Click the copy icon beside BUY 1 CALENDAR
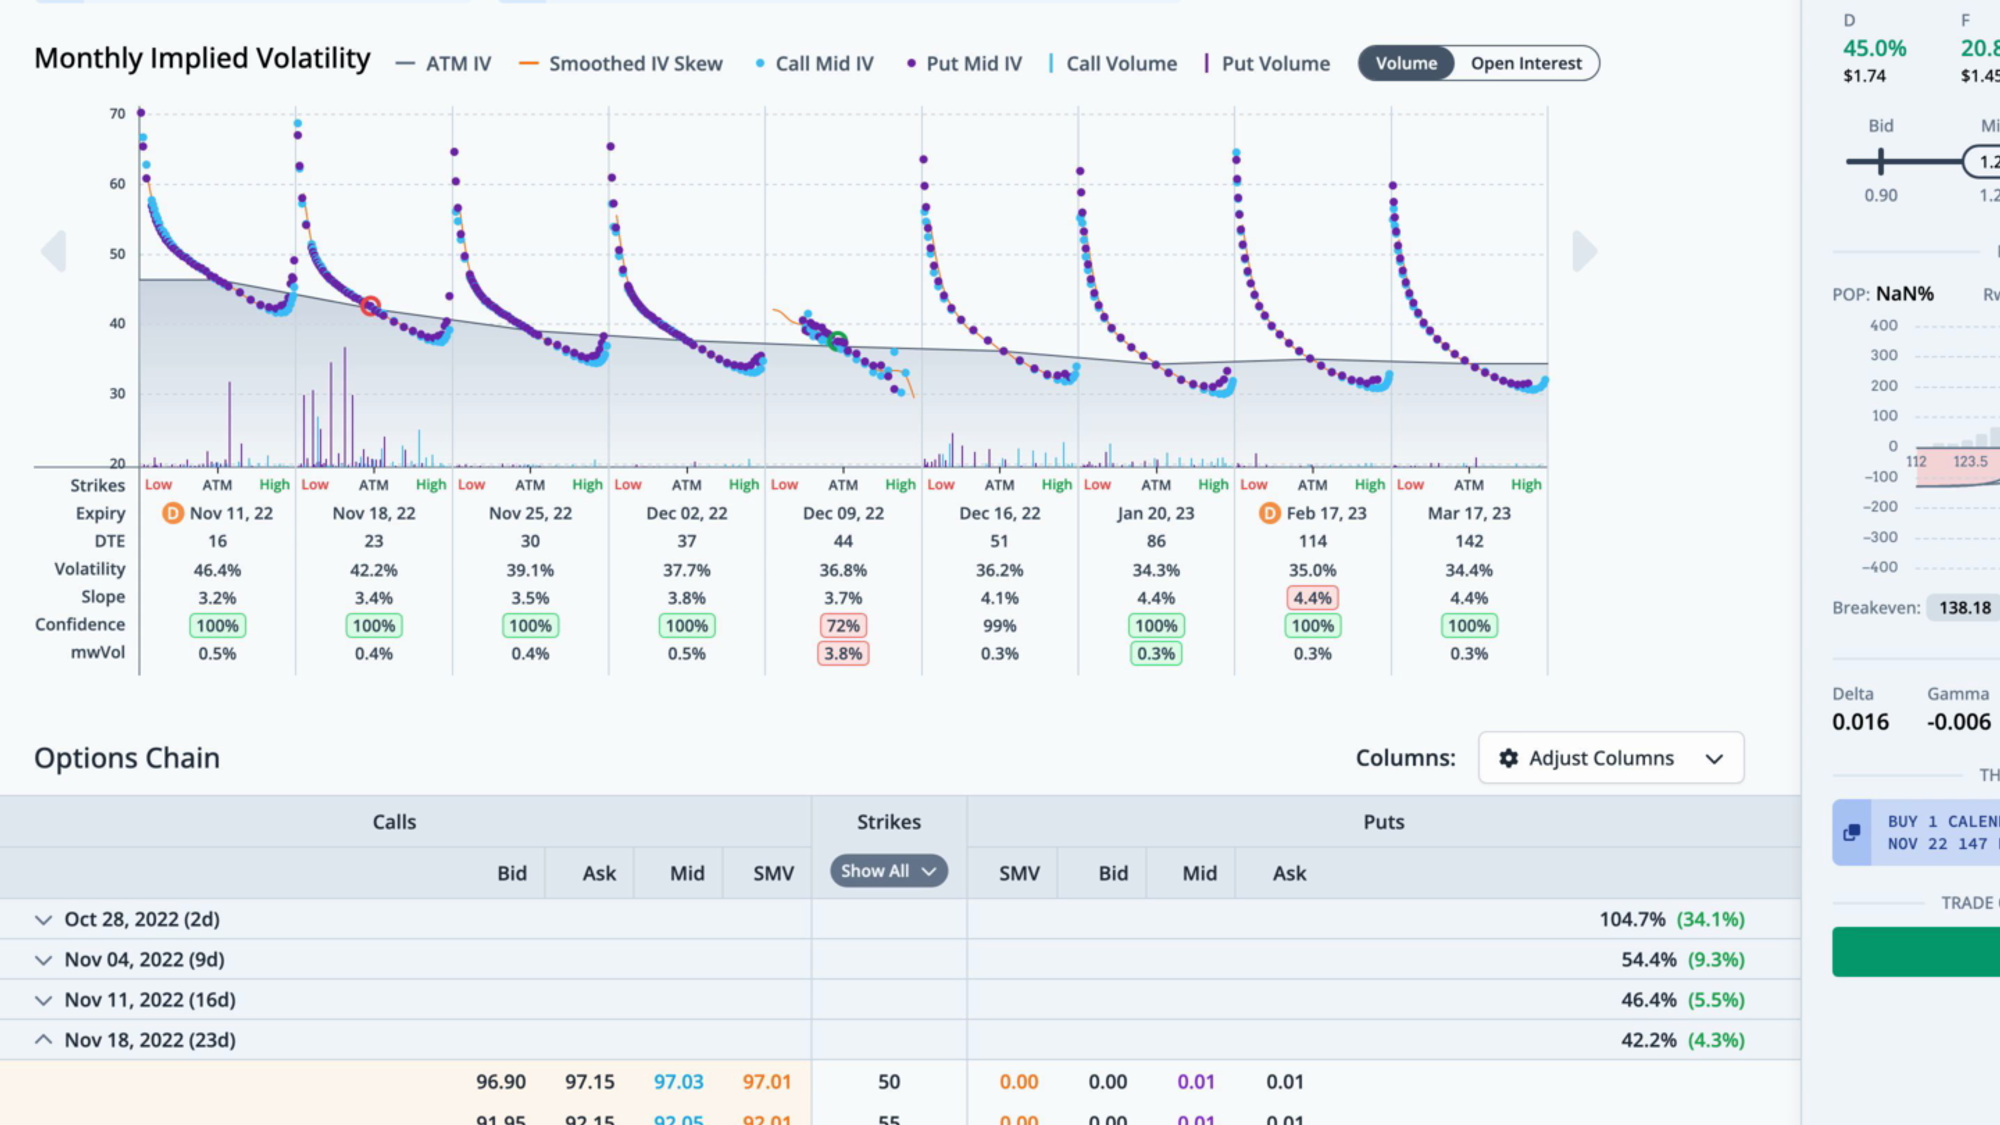Image resolution: width=2000 pixels, height=1125 pixels. (1852, 832)
